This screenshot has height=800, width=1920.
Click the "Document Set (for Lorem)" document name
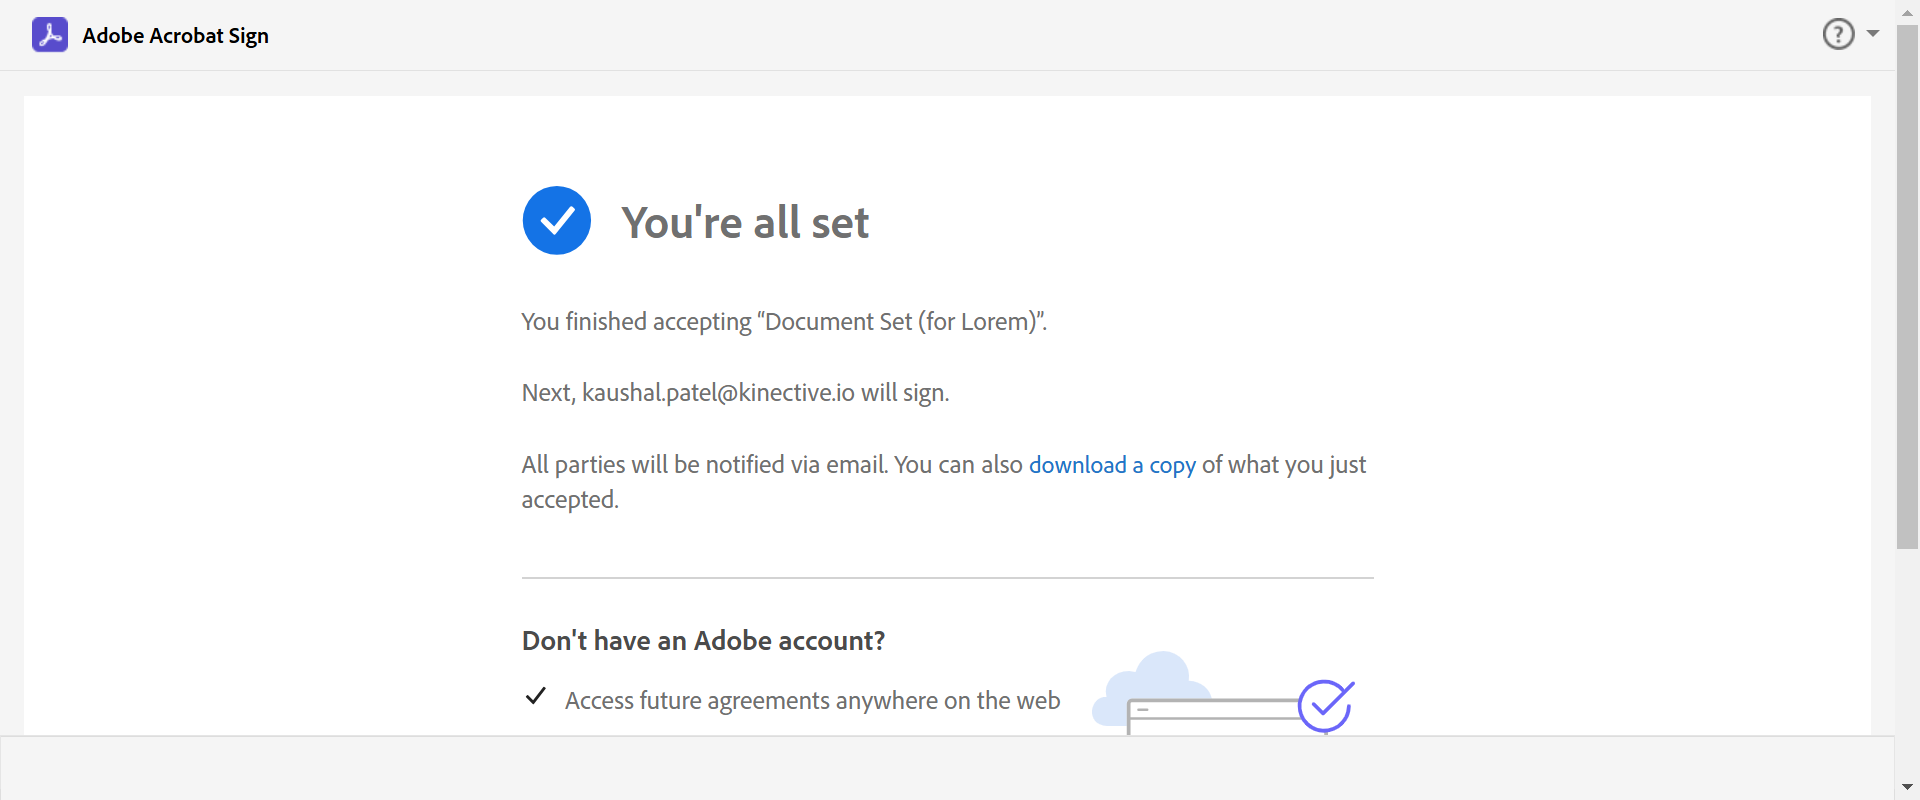(x=900, y=322)
